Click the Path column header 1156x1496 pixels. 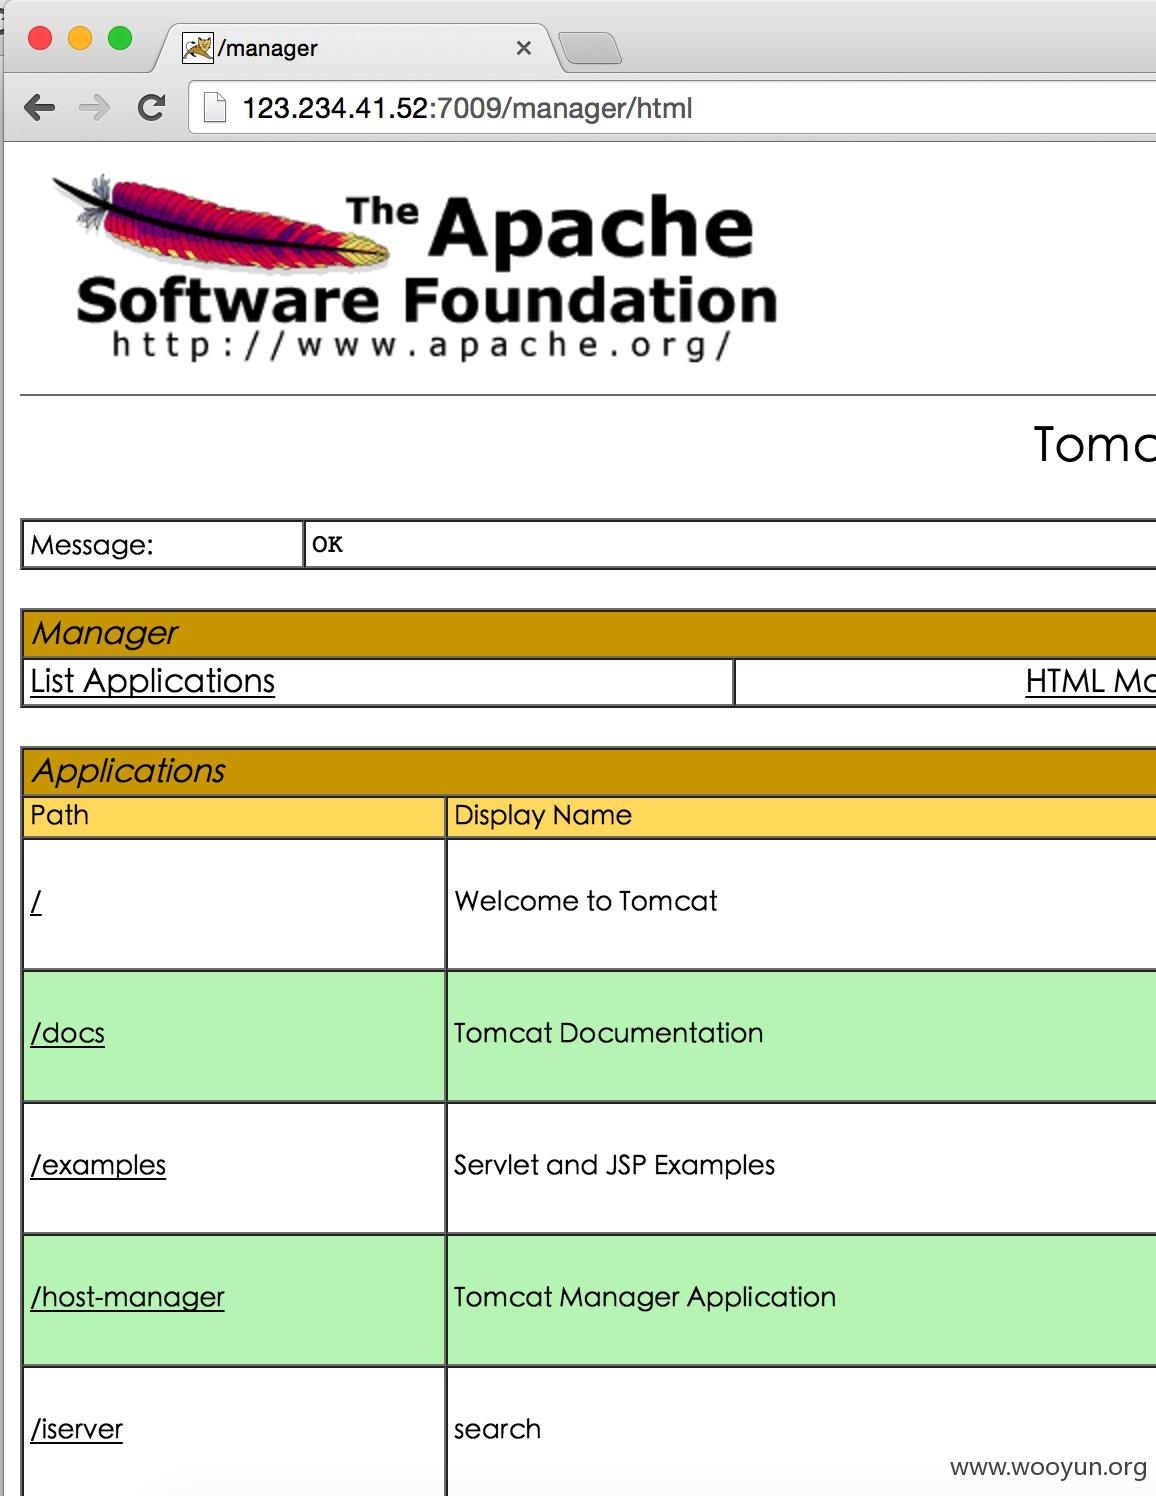(x=234, y=816)
